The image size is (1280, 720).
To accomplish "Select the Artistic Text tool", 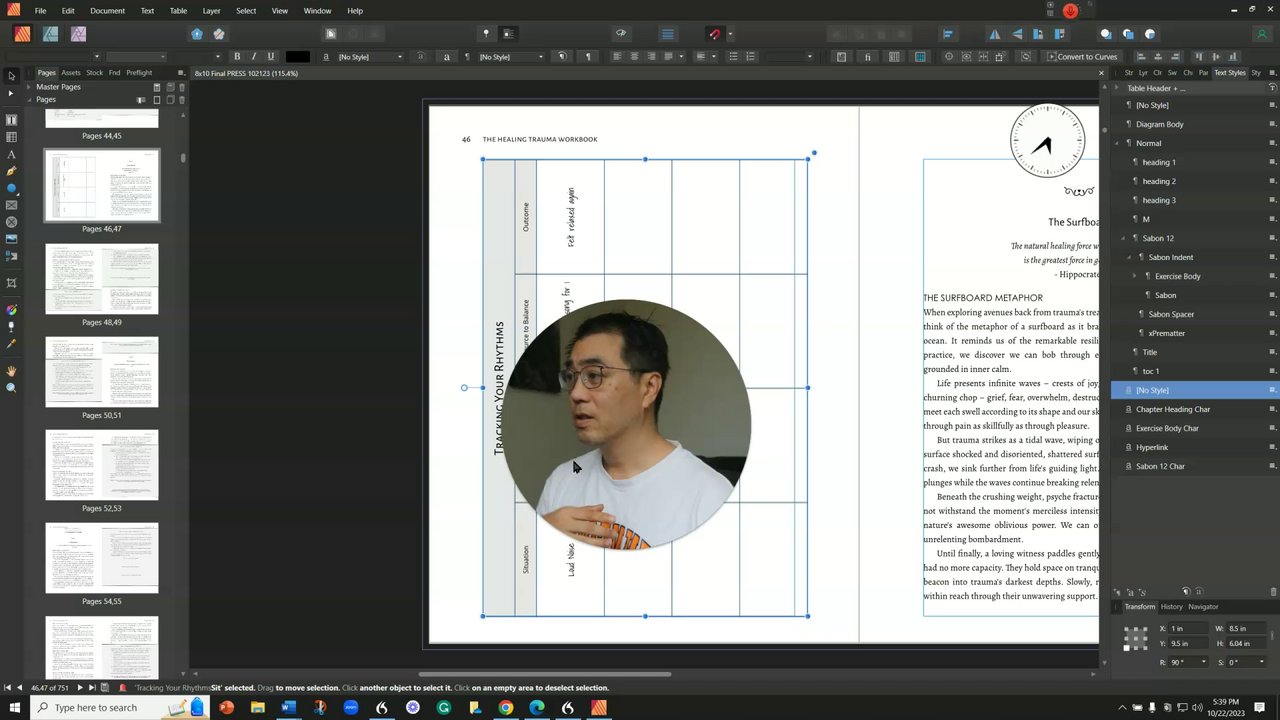I will click(11, 154).
